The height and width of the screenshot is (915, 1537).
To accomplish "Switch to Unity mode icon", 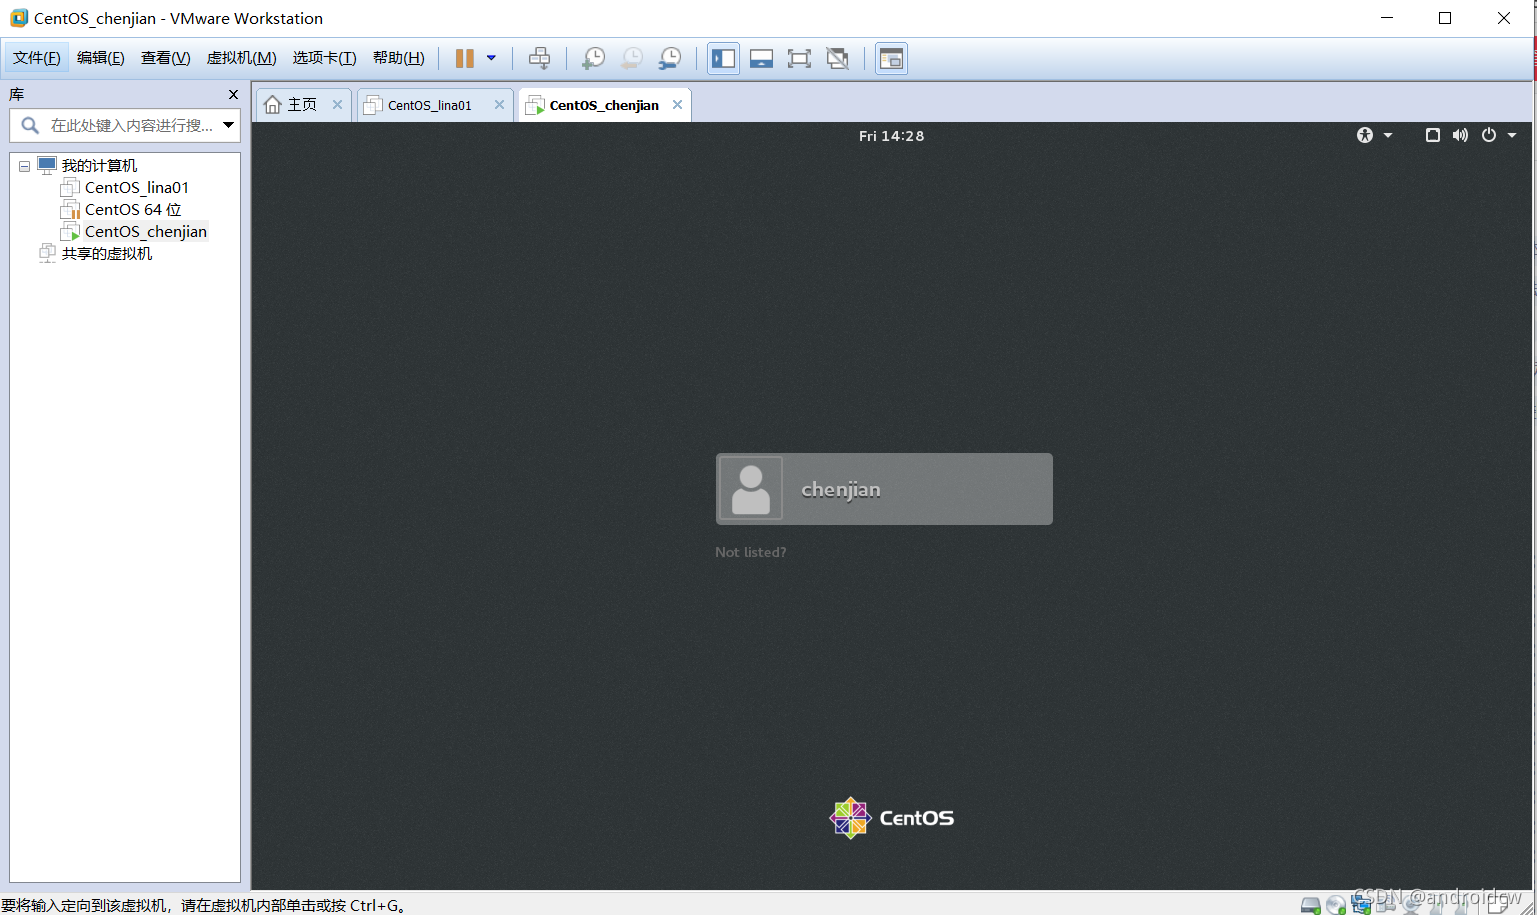I will click(x=837, y=58).
